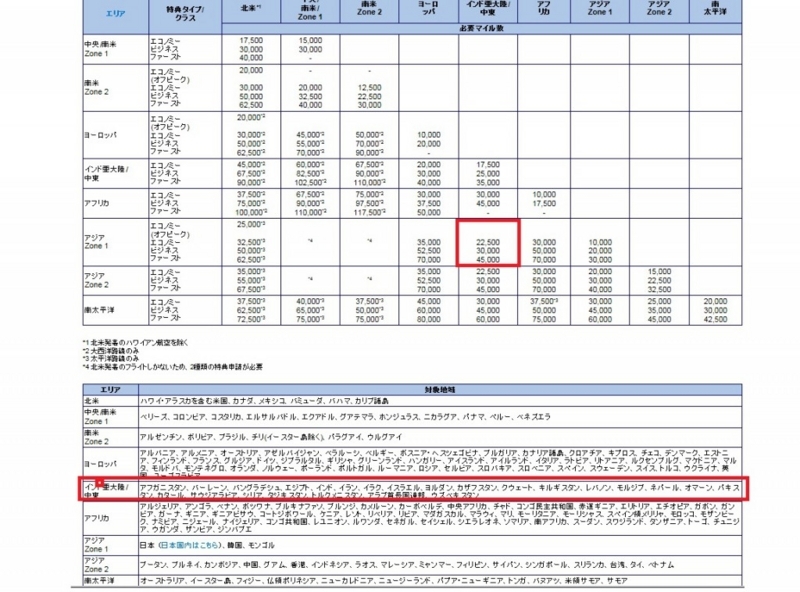This screenshot has height=592, width=800.
Task: Click the 北米 row label in the region table
Action: (x=92, y=401)
